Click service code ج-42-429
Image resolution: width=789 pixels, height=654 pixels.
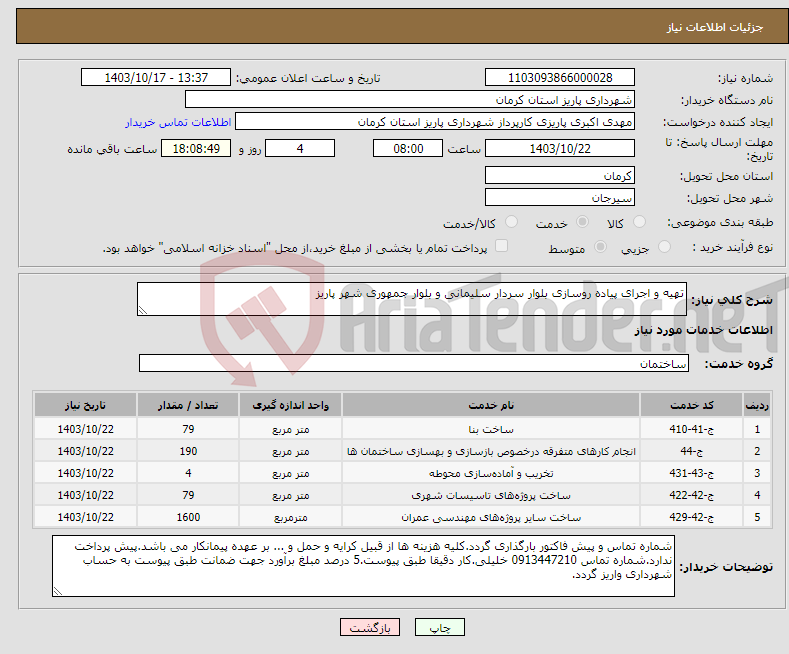click(692, 517)
